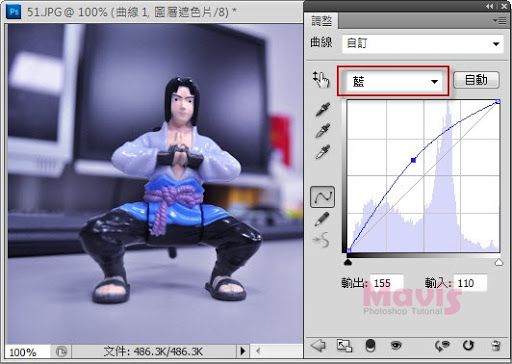Viewport: 512px width, 364px height.
Task: Click the white point slider triangle
Action: coord(499,262)
